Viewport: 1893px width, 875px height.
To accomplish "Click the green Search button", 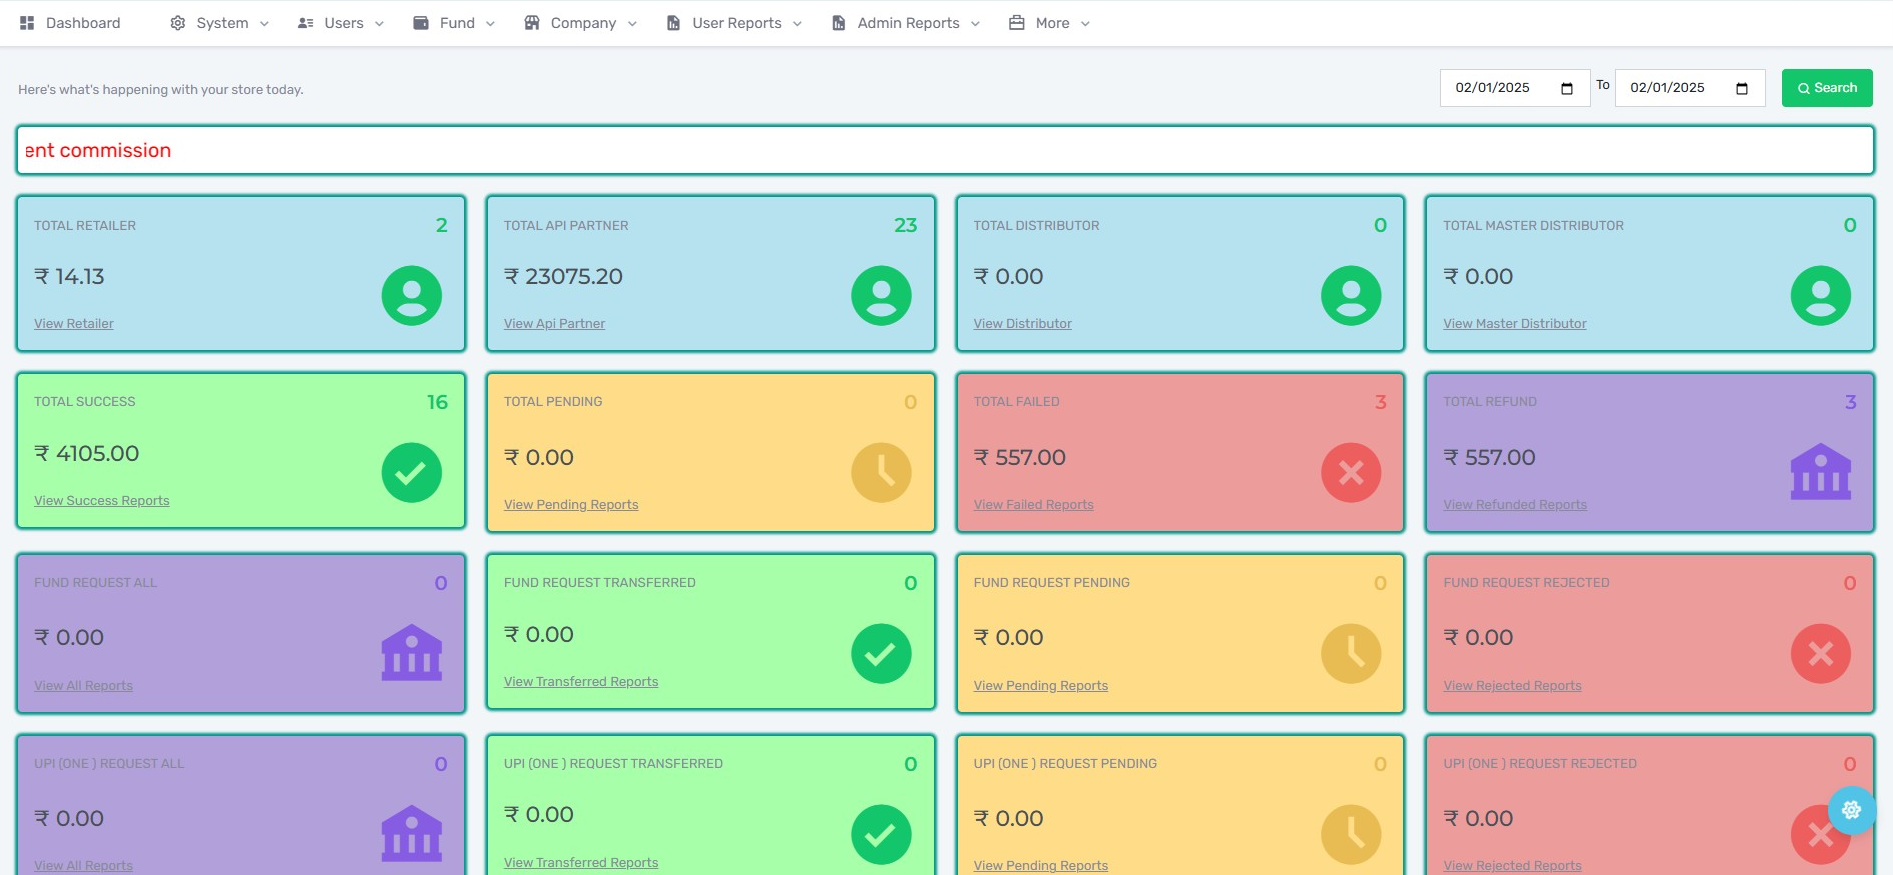I will pyautogui.click(x=1827, y=88).
